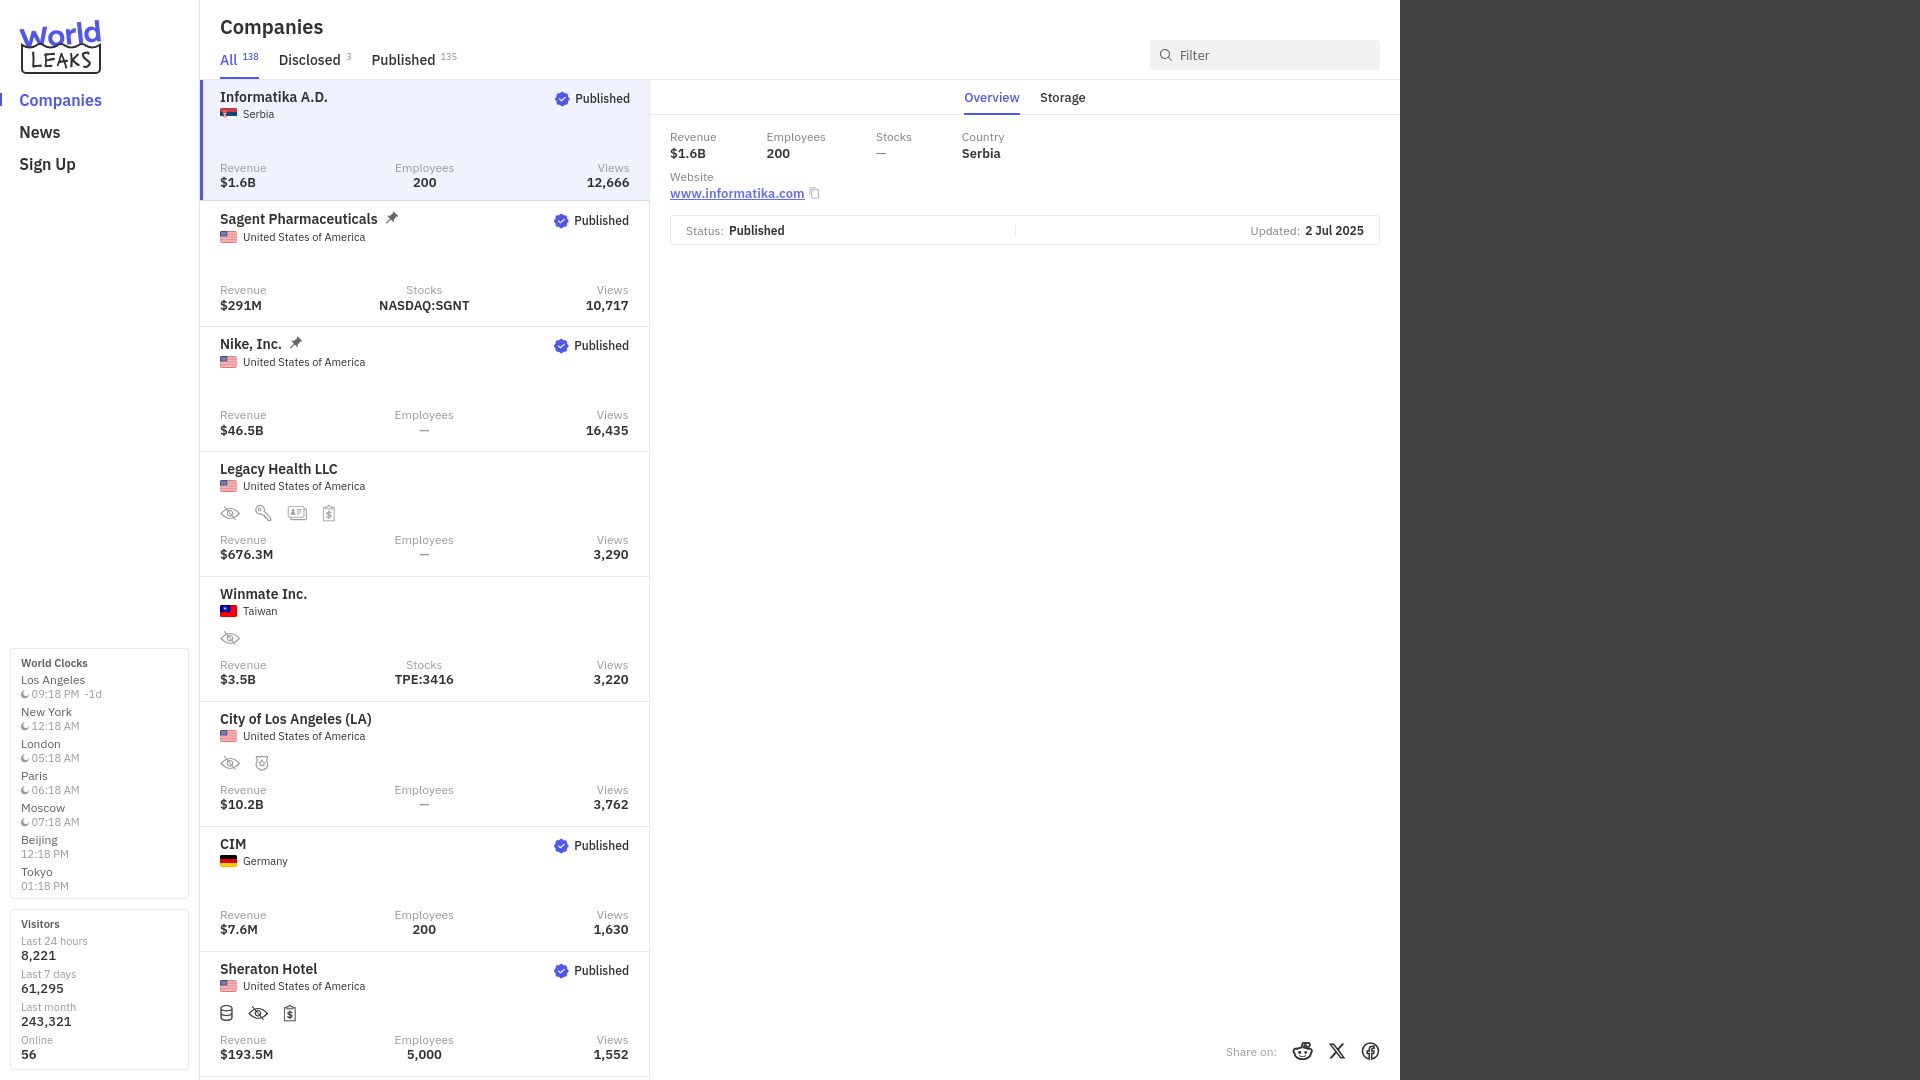Open the City of Los Angeles (LA) entry
1920x1080 pixels.
click(x=425, y=764)
